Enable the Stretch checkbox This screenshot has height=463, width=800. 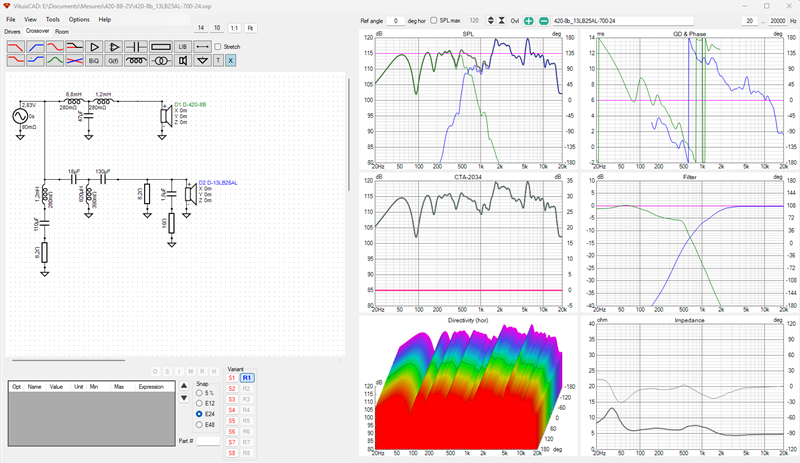(x=218, y=46)
